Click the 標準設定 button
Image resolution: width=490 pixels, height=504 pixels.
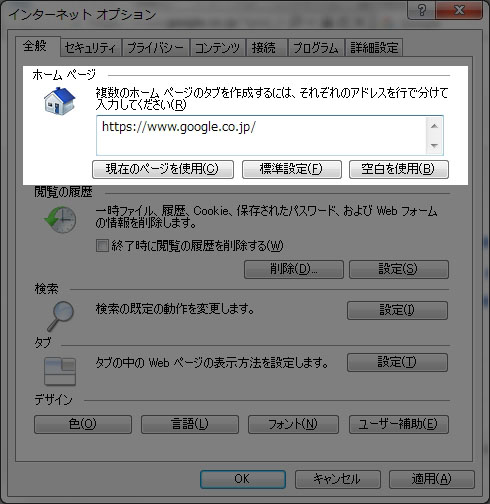292,169
